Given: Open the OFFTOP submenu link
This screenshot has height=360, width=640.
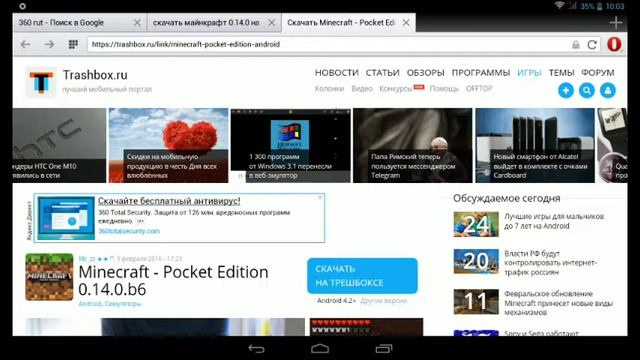Looking at the screenshot, I should coord(479,89).
